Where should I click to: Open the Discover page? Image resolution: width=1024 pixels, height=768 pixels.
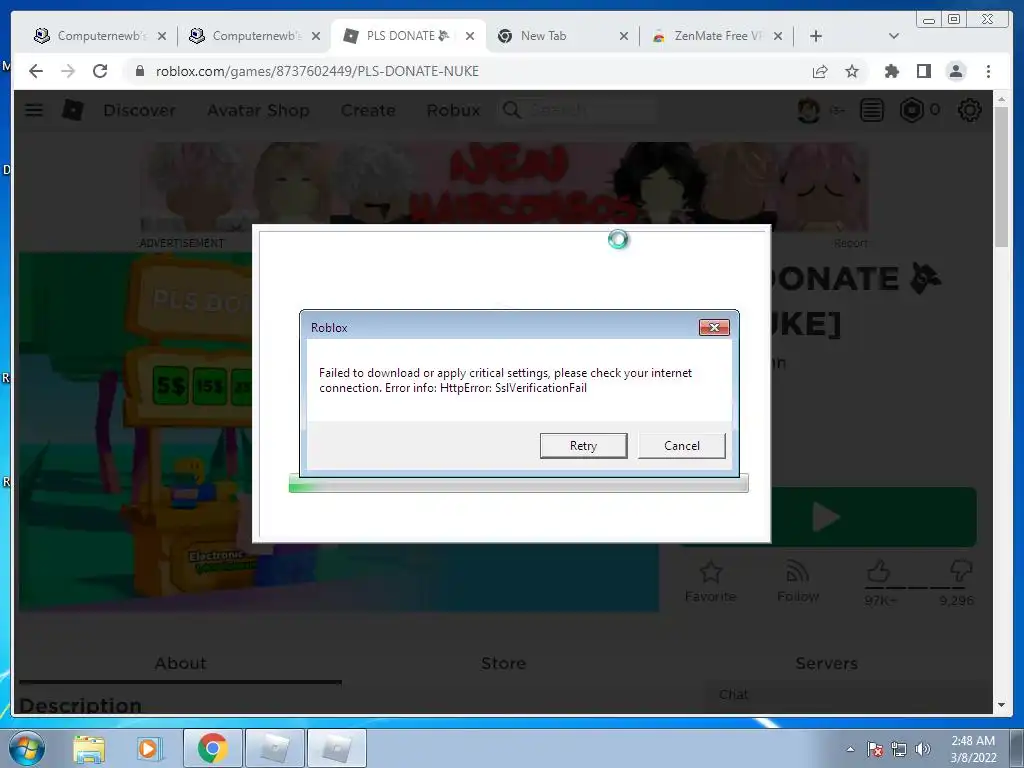point(139,110)
